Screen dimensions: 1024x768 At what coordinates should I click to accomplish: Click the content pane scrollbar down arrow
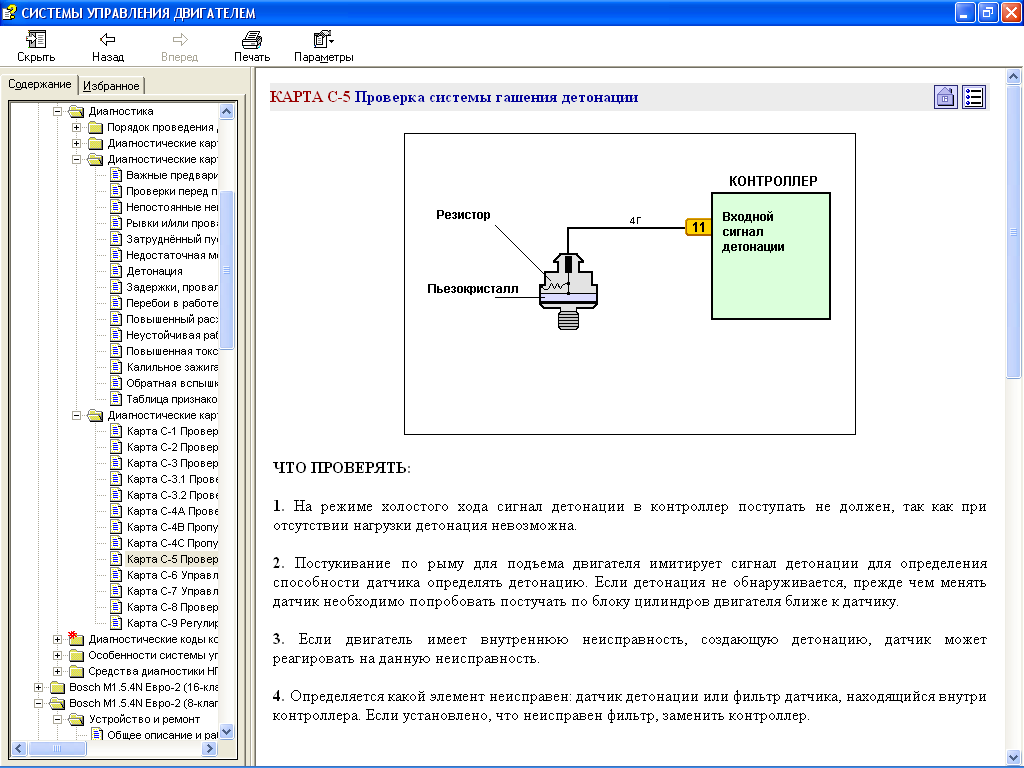click(x=1013, y=757)
